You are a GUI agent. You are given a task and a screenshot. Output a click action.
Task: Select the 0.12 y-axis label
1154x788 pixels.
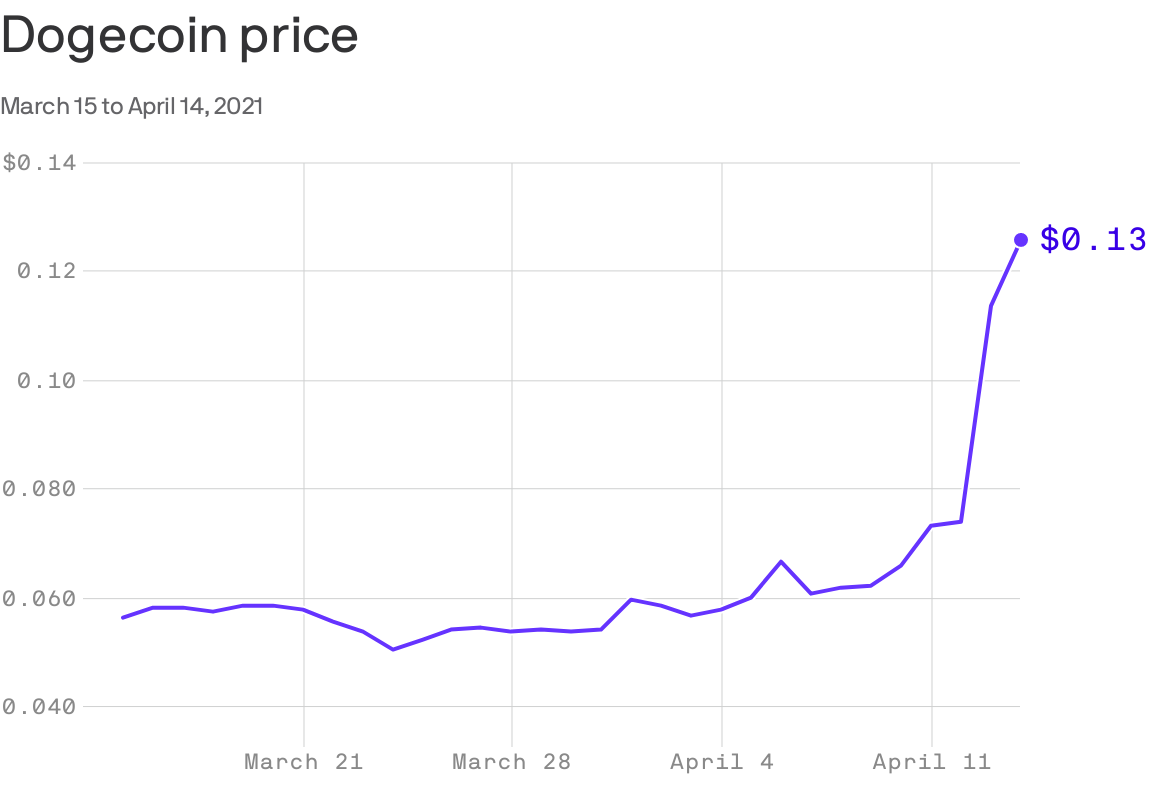52,271
